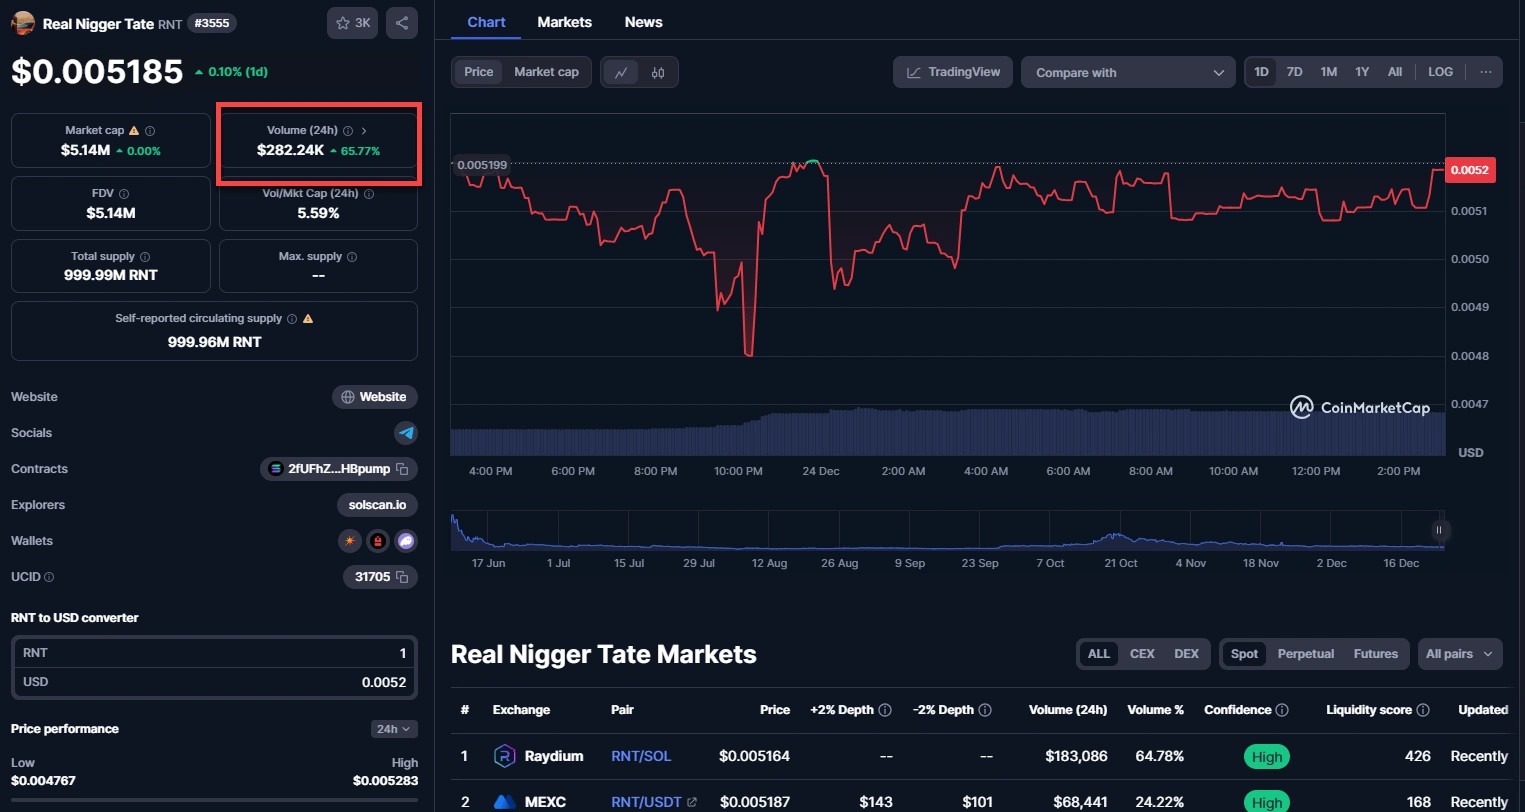Select the line chart style

click(621, 73)
